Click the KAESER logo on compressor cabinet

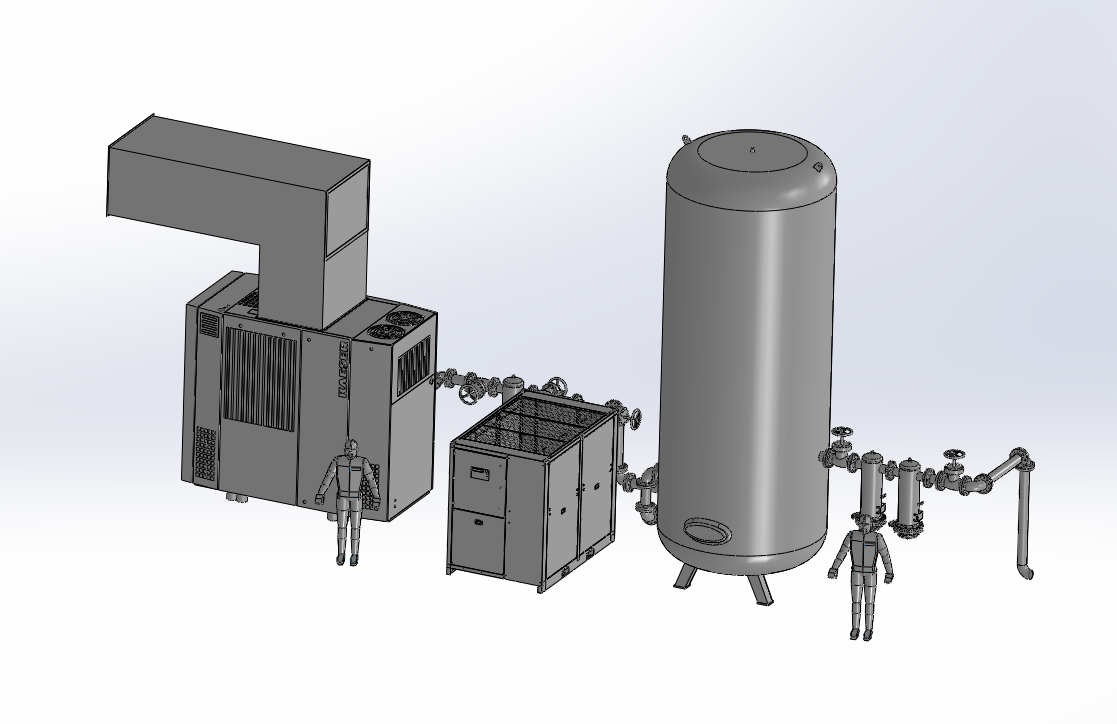point(341,370)
